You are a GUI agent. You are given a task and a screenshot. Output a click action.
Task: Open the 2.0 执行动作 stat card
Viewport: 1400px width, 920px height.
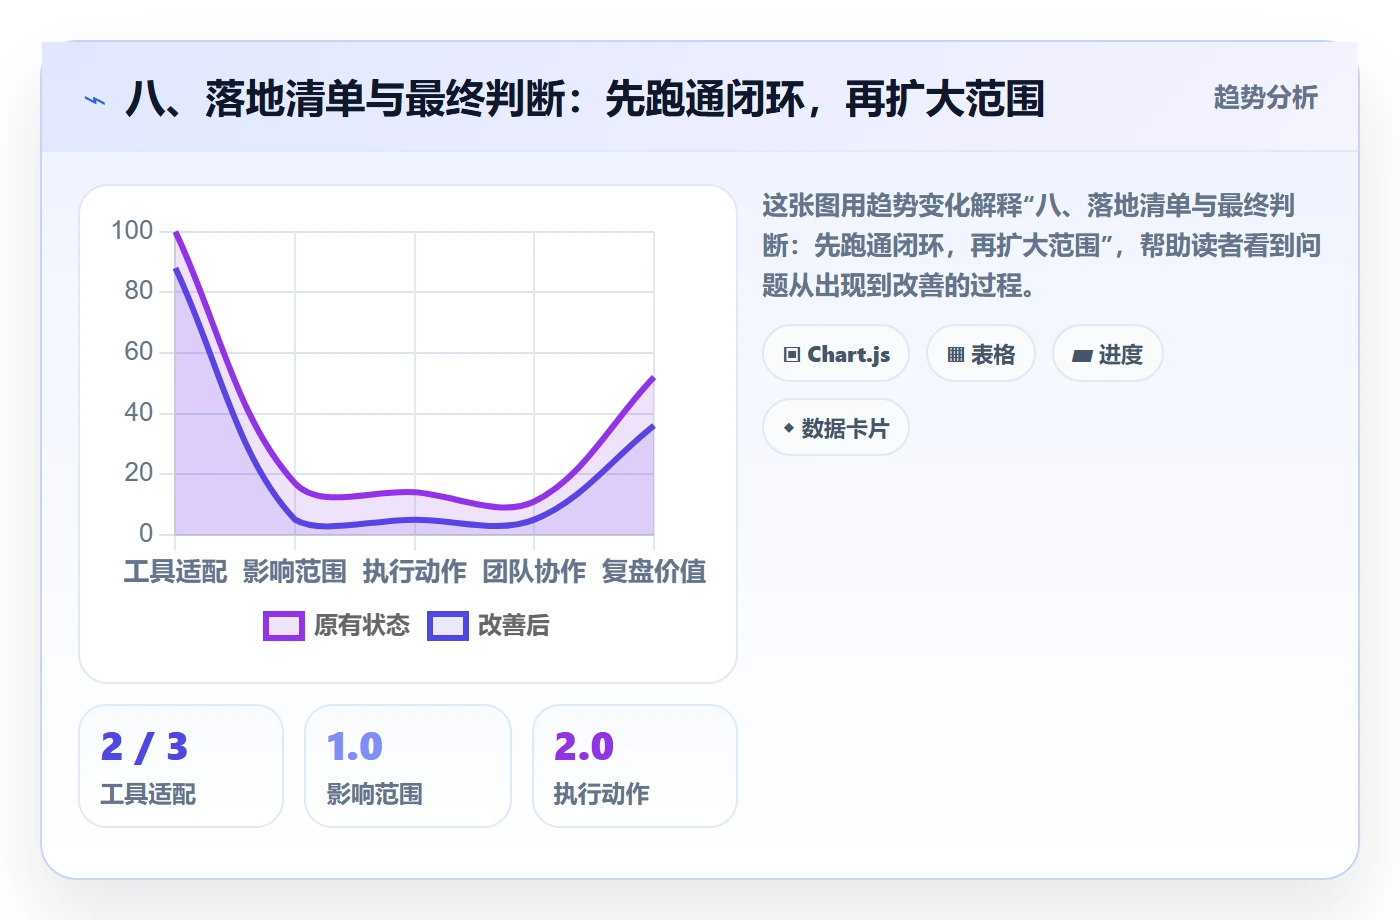pyautogui.click(x=635, y=766)
